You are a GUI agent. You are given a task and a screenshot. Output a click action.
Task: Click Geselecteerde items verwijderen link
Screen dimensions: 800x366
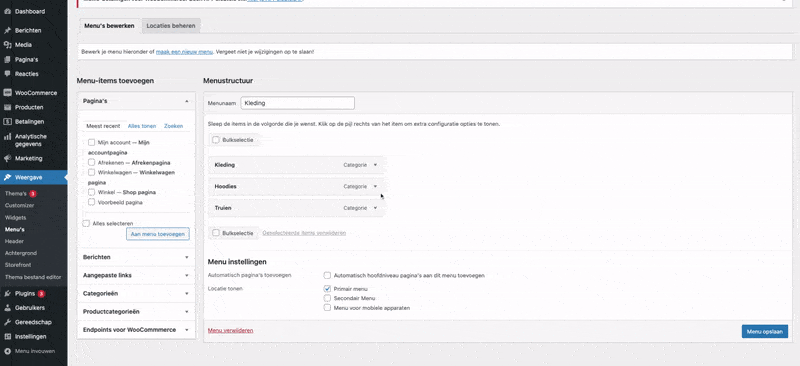coord(304,233)
